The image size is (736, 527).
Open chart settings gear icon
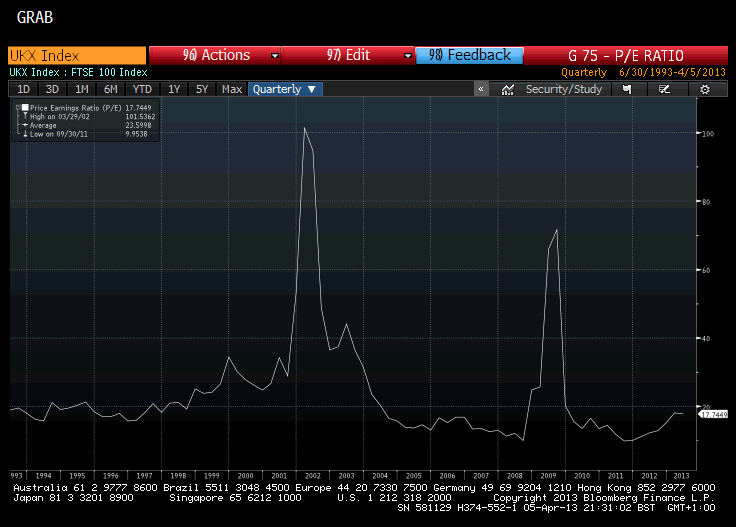[705, 89]
